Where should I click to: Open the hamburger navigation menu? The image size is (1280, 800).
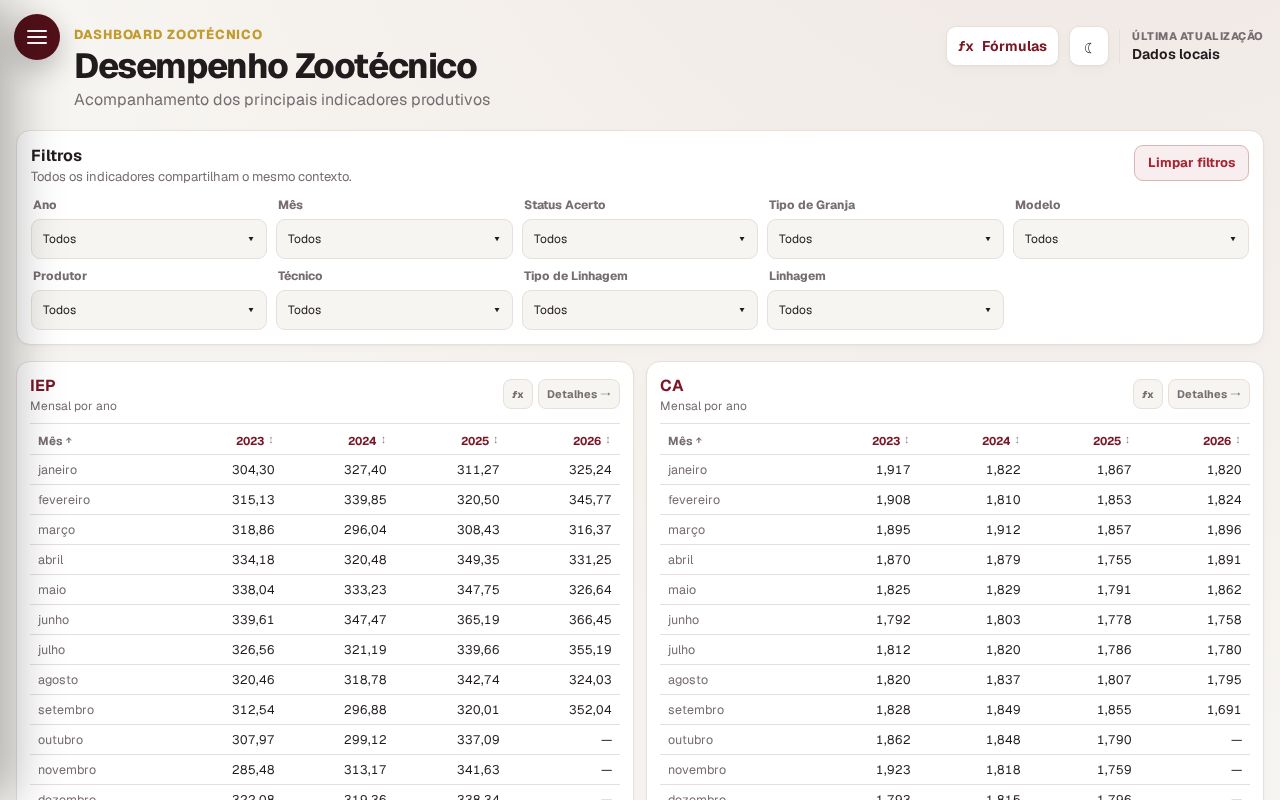click(x=37, y=37)
